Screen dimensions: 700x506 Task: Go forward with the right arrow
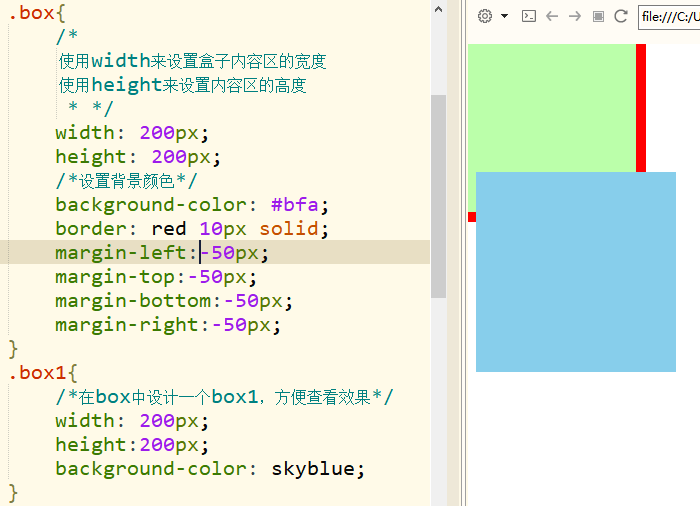pos(575,17)
